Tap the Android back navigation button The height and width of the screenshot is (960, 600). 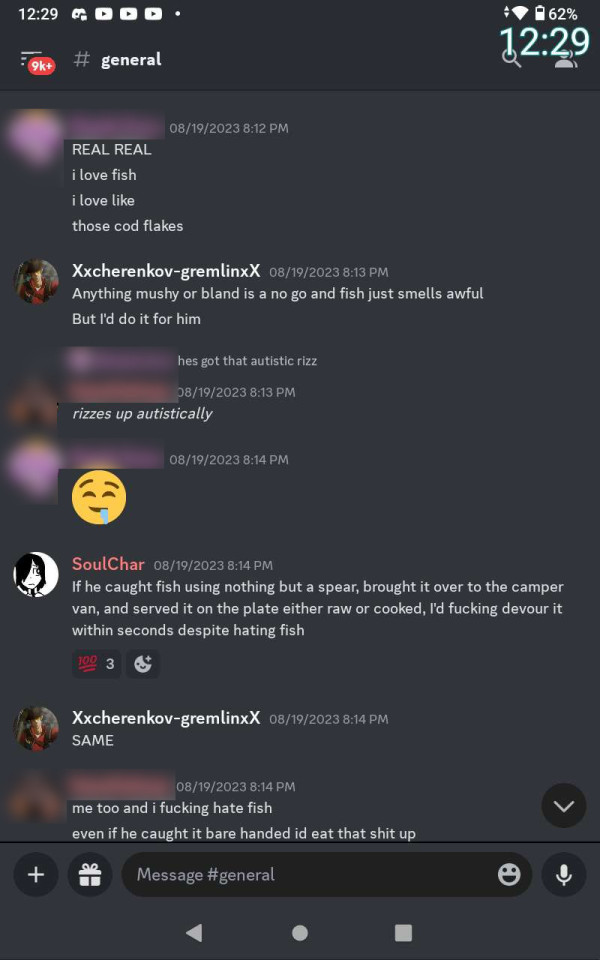point(193,932)
